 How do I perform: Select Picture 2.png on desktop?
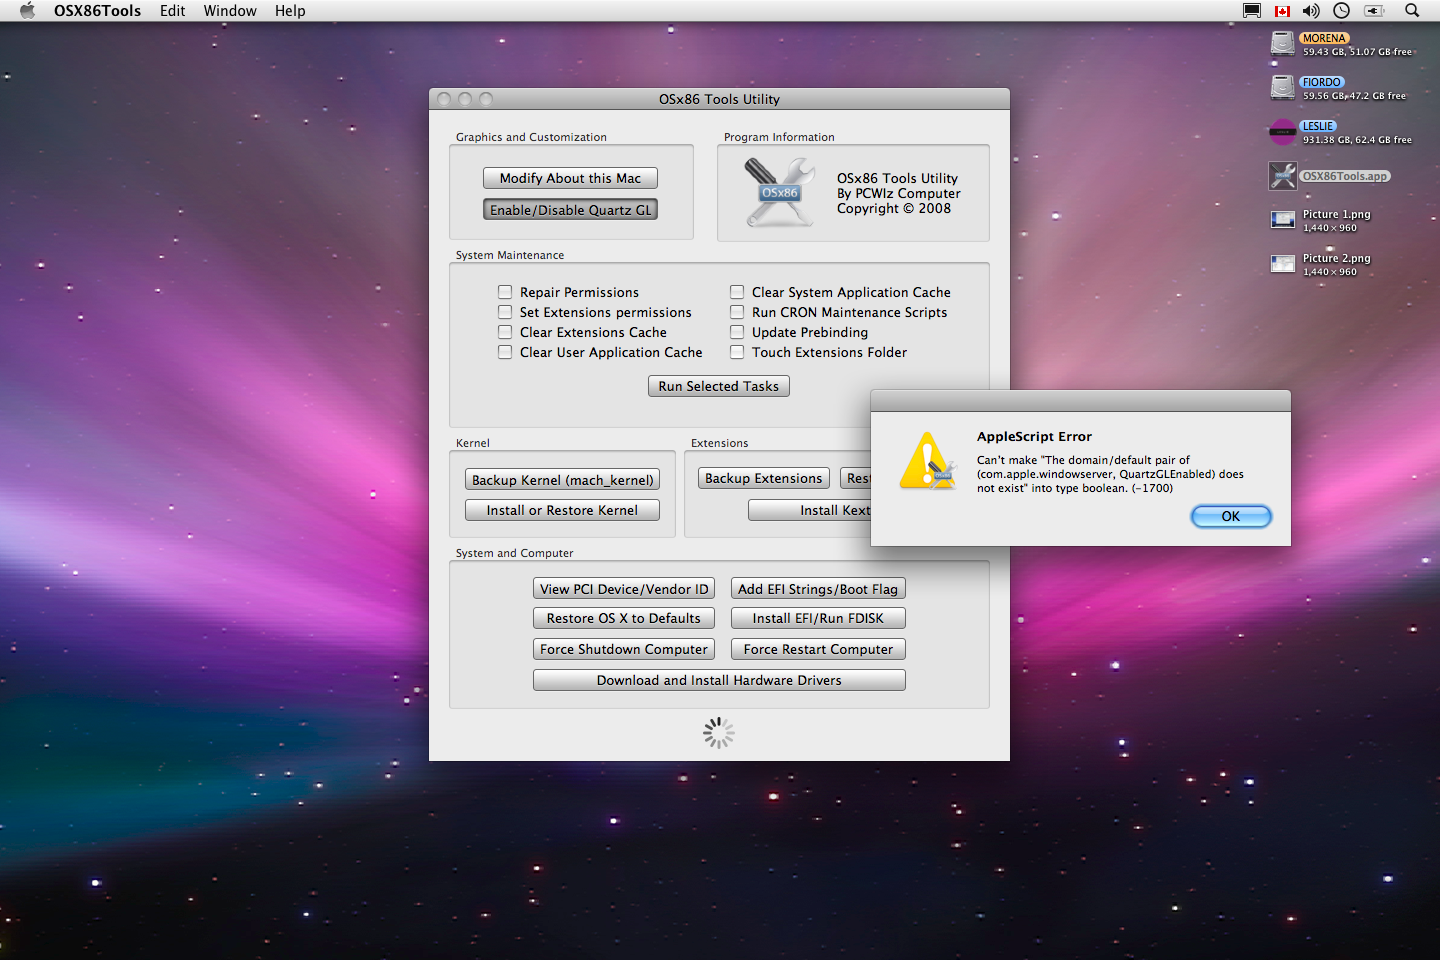point(1283,264)
